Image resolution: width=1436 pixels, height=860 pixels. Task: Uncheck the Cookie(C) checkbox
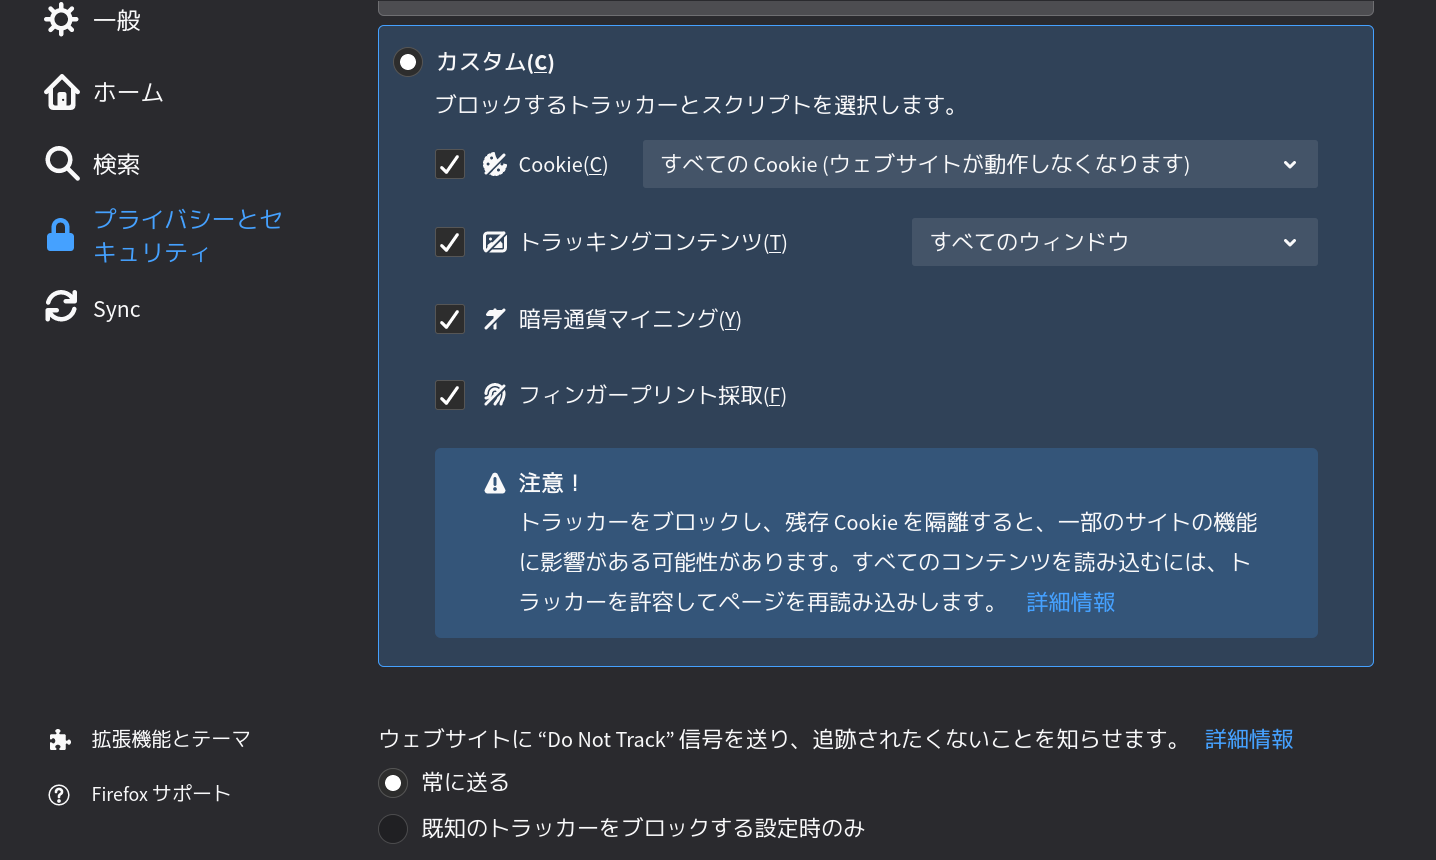[x=450, y=164]
